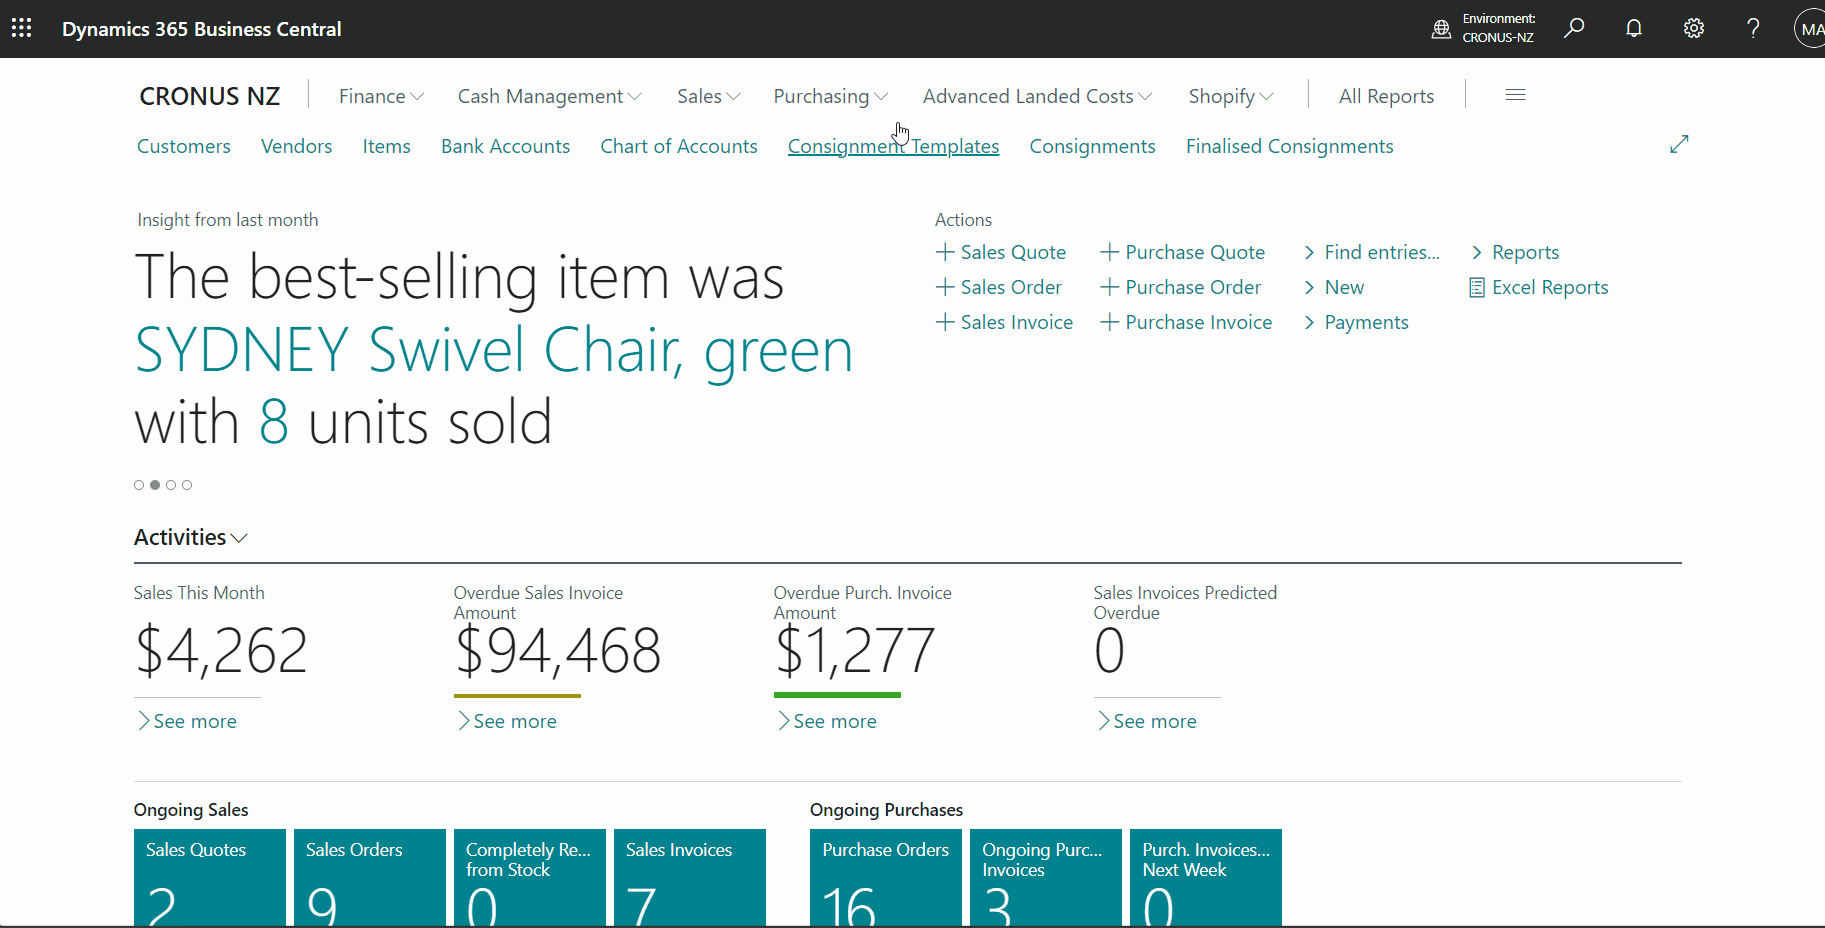
Task: Expand the Finance menu
Action: [381, 96]
